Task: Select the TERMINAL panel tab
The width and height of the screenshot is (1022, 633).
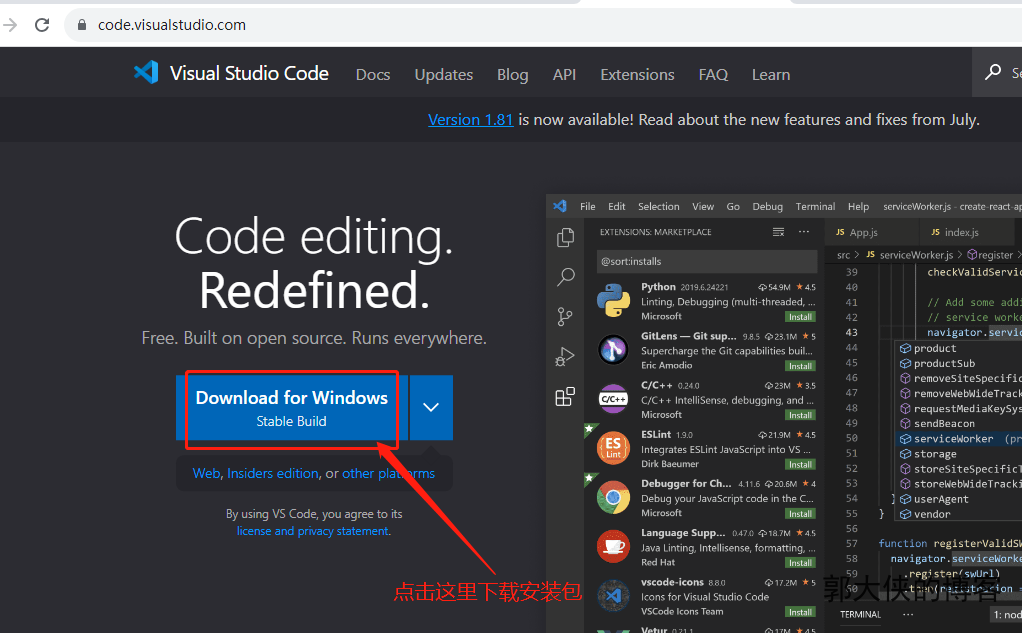Action: pos(860,614)
